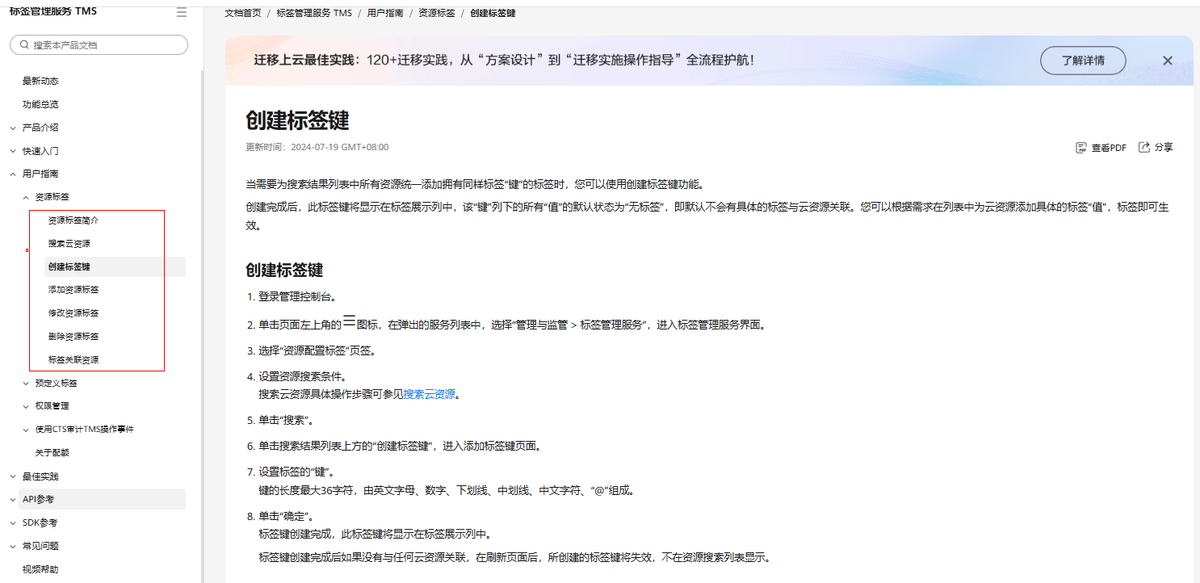
Task: Open the 最新动态 sidebar entry
Action: point(41,81)
